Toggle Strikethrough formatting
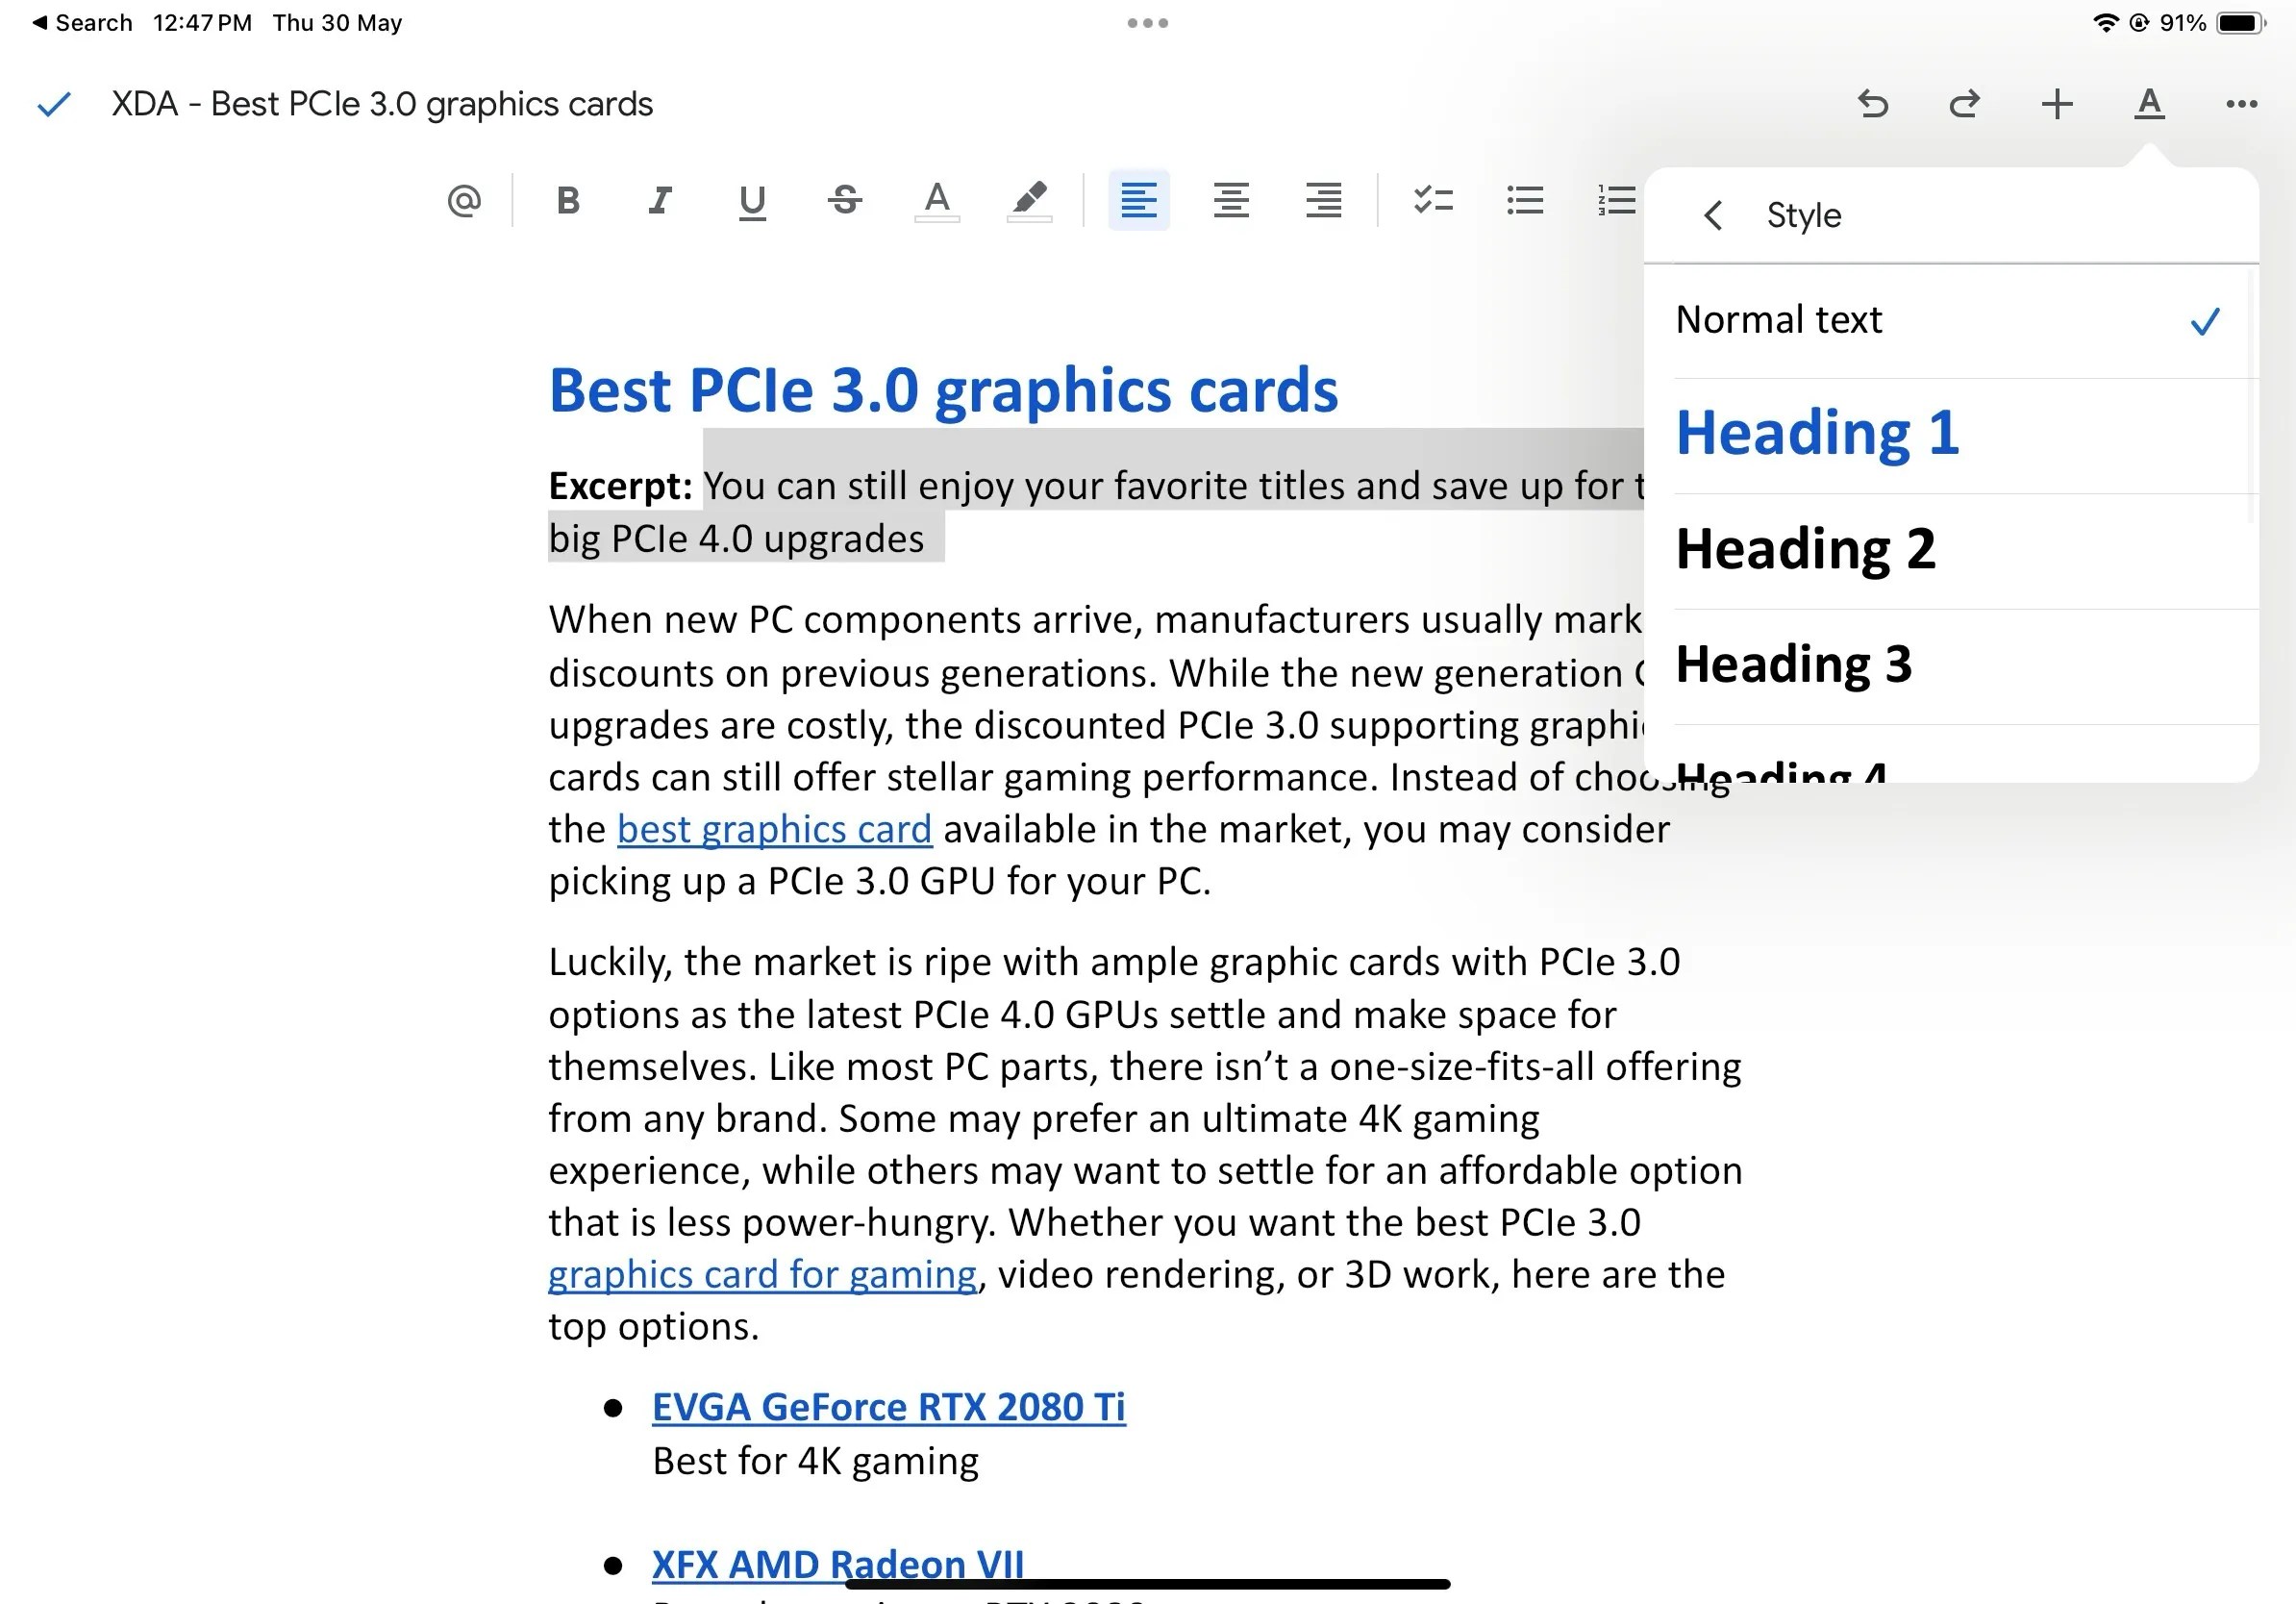The width and height of the screenshot is (2296, 1604). click(845, 201)
